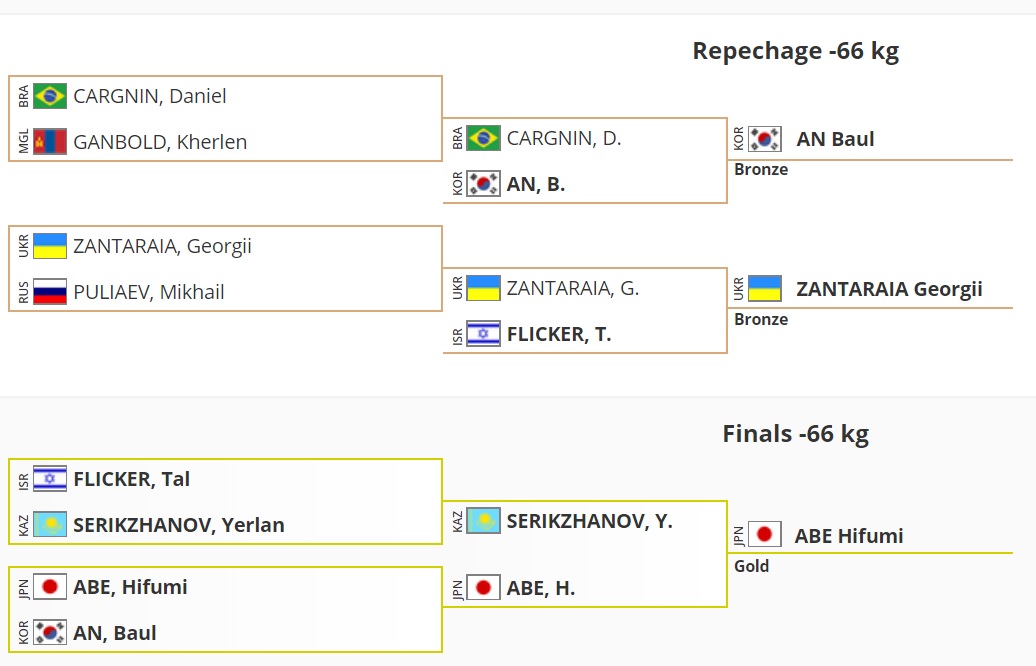The image size is (1036, 666).
Task: Click Kazakhstan flag beside SERIKZHANOV, Y.
Action: click(484, 520)
